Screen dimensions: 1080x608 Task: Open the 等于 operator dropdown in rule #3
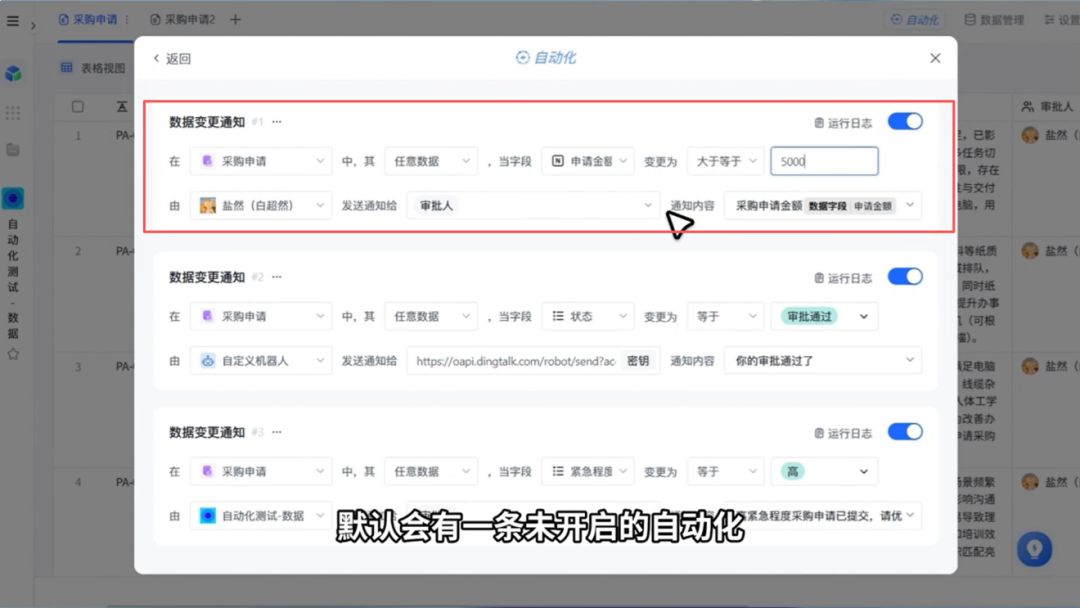[x=725, y=472]
